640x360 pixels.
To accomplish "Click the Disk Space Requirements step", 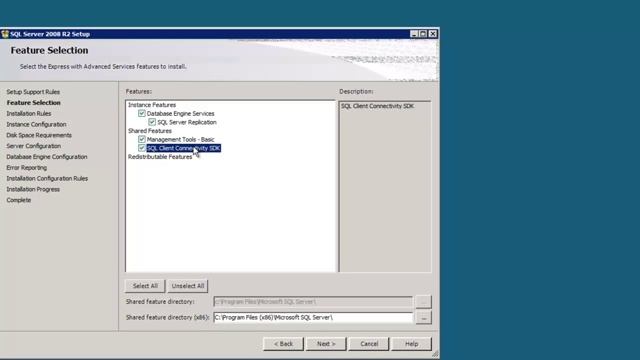I will 39,135.
